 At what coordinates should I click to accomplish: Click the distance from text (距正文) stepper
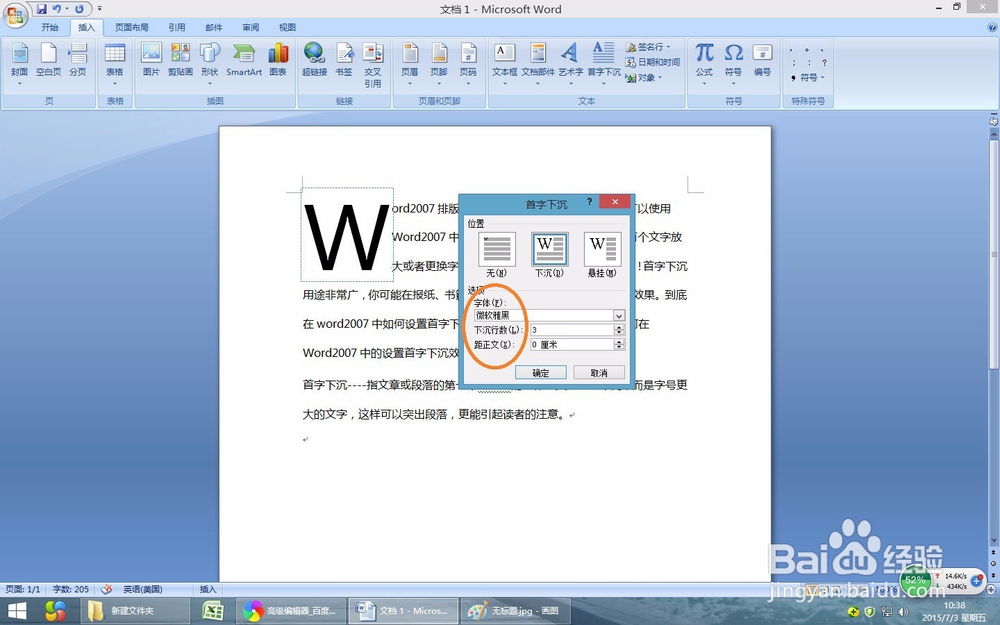[x=619, y=344]
